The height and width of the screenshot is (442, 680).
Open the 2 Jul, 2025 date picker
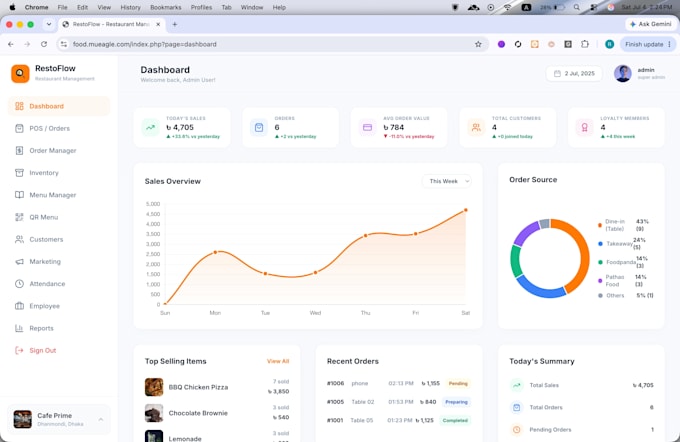tap(574, 73)
